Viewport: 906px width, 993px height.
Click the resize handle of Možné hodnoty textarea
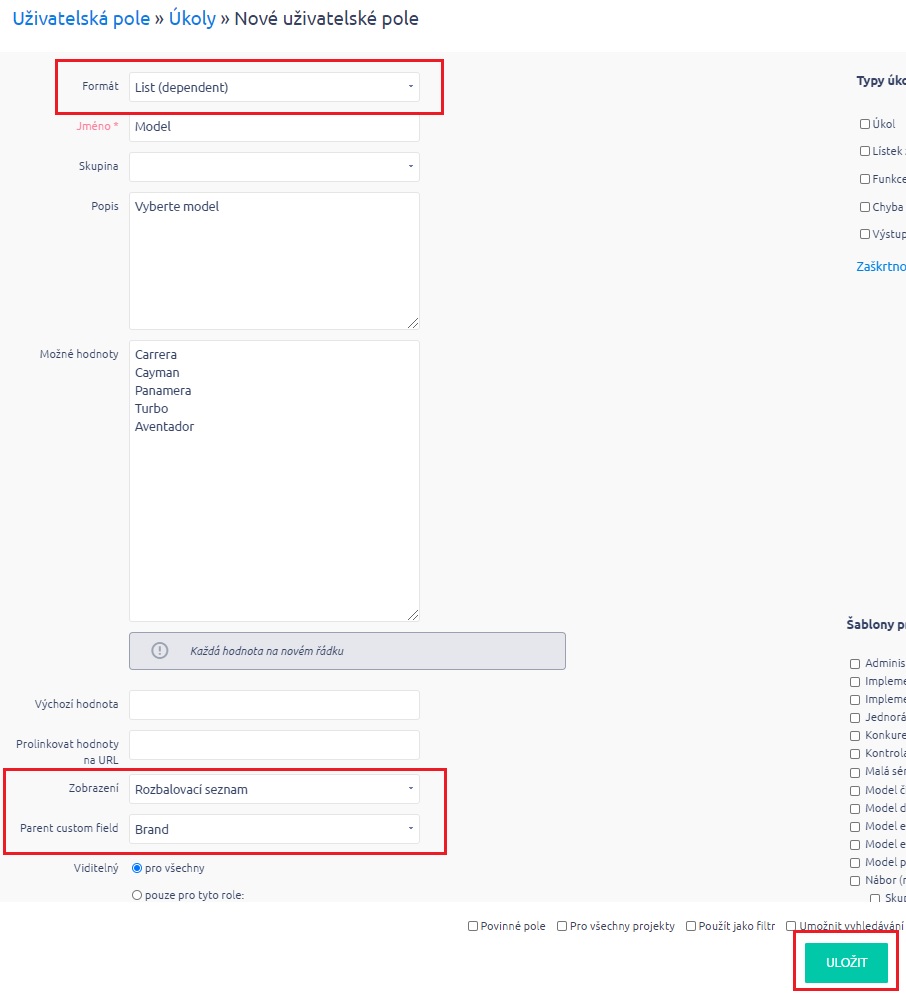(413, 614)
